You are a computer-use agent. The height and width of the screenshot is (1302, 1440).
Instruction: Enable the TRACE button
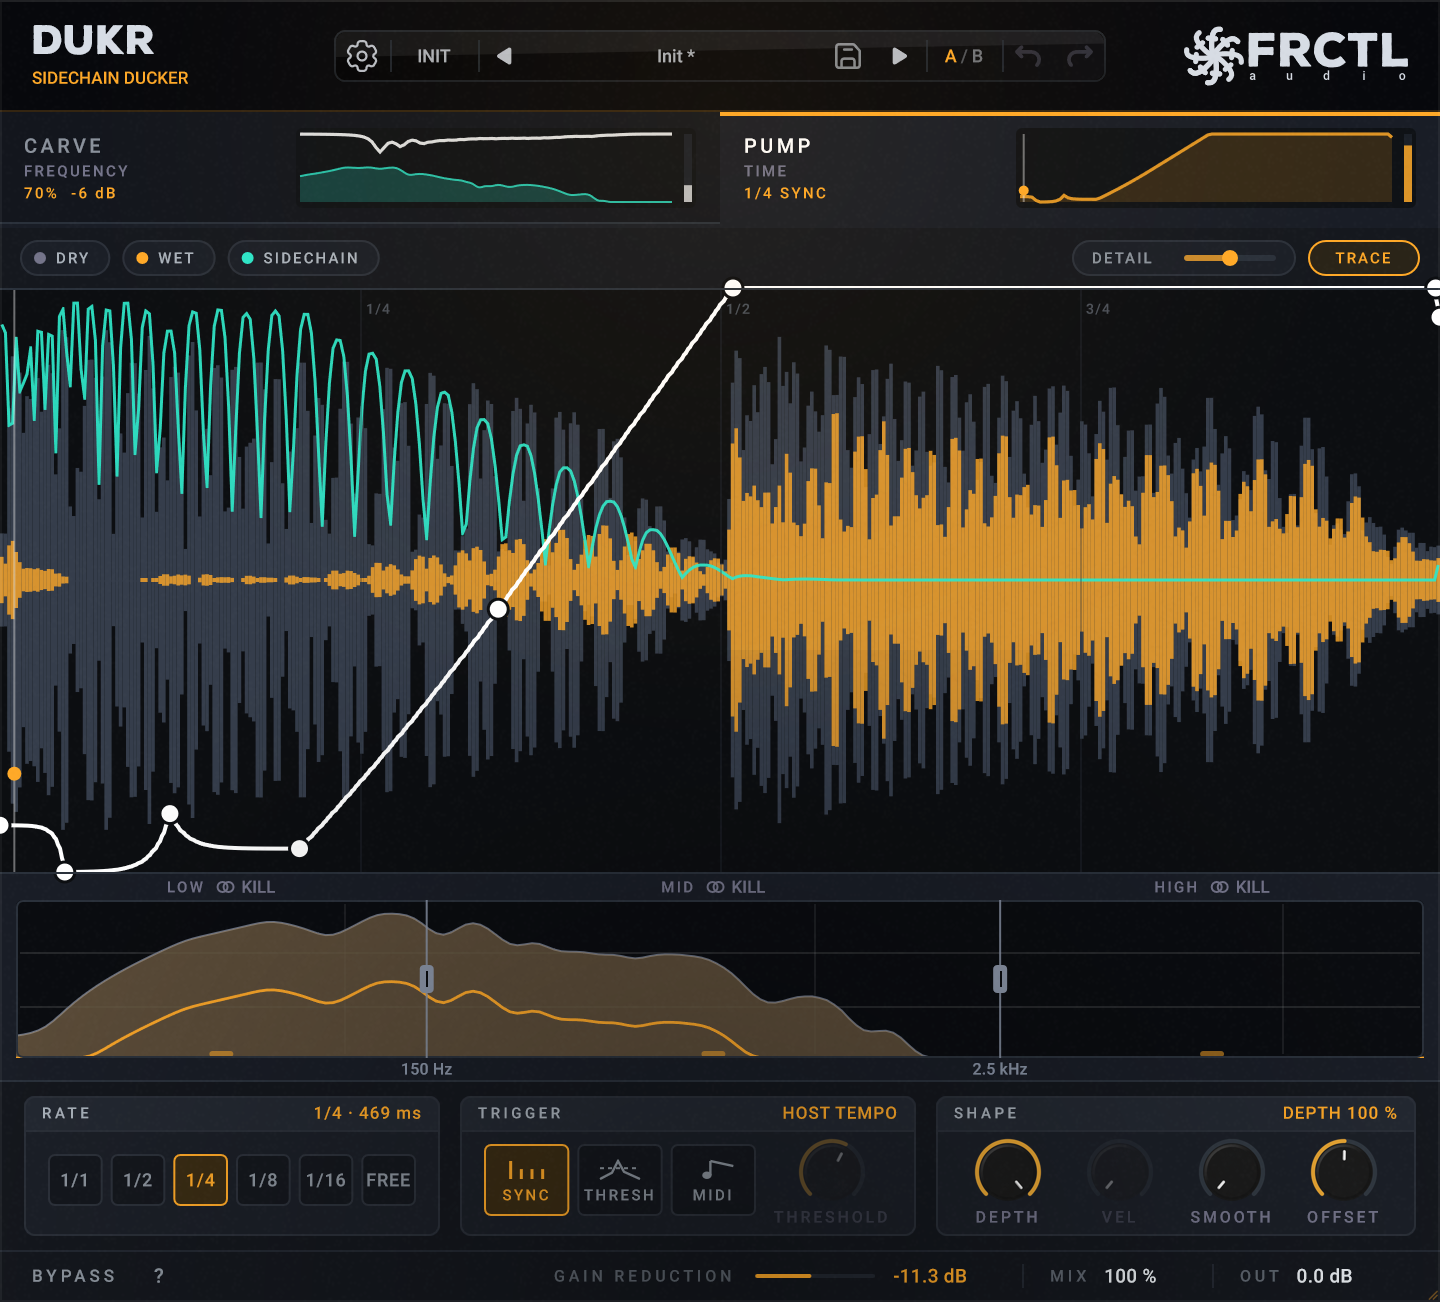tap(1363, 258)
